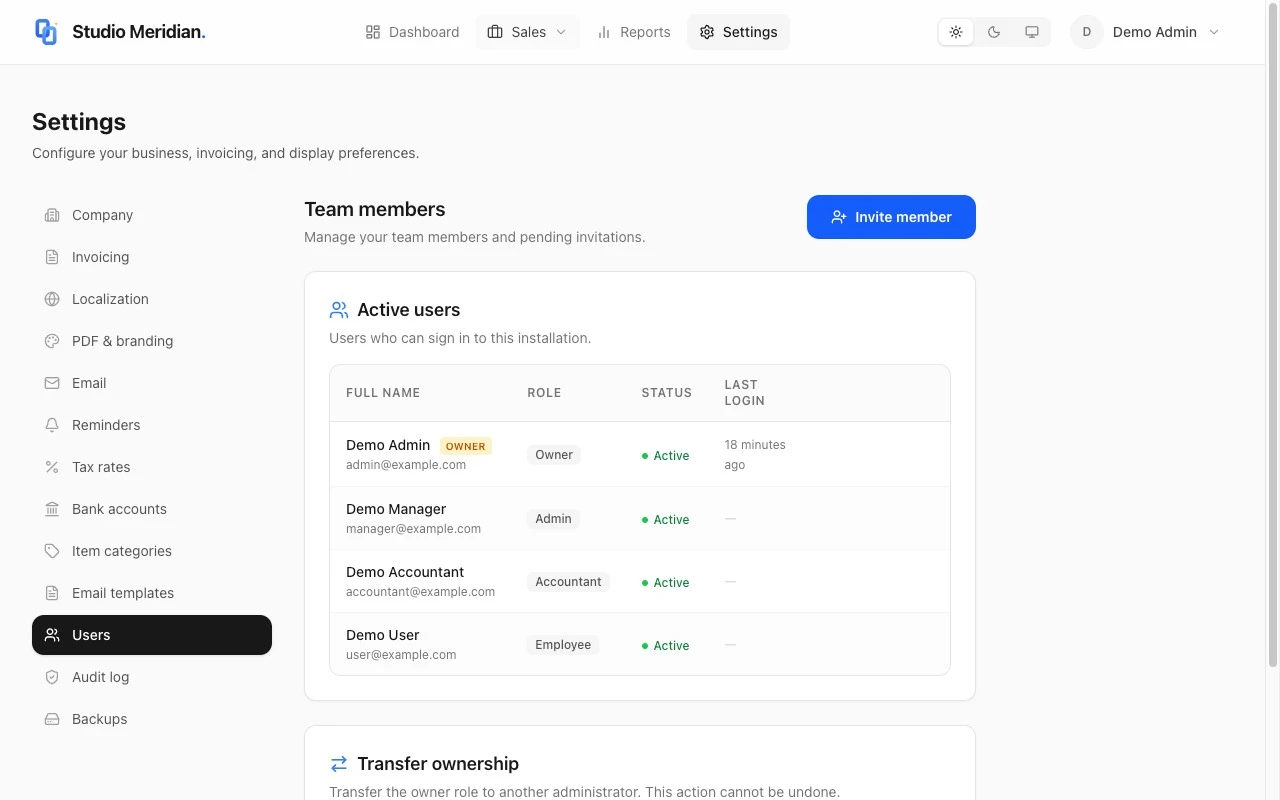
Task: Switch to dark theme moon icon
Action: [994, 32]
